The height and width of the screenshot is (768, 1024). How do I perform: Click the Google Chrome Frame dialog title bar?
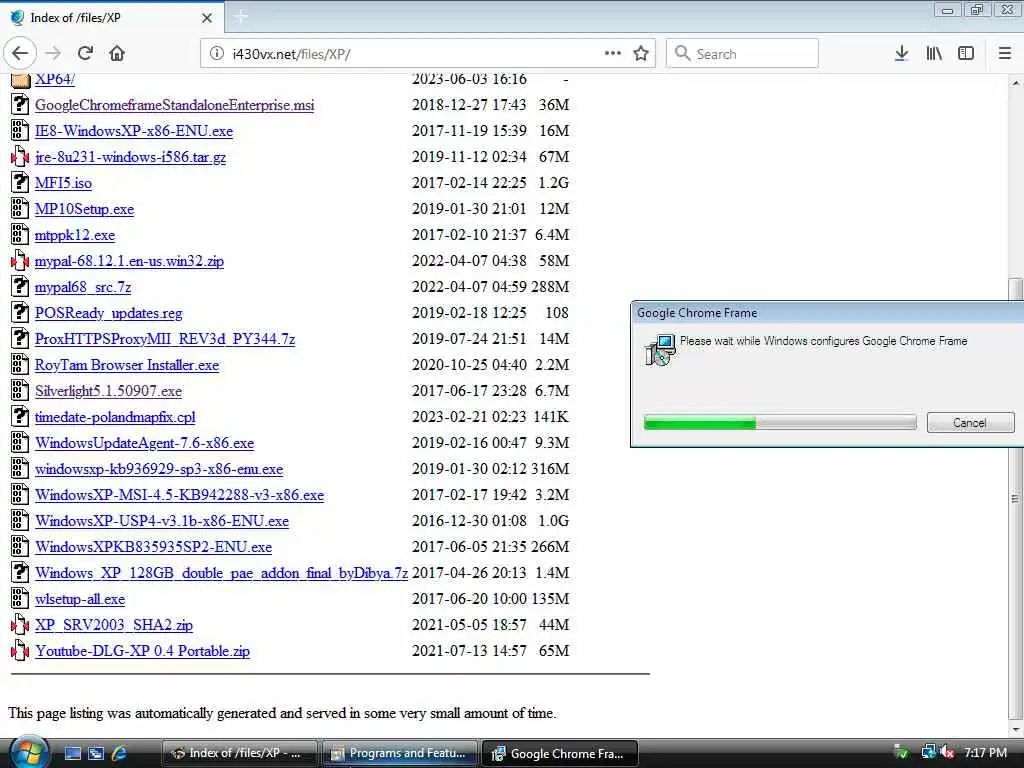[x=827, y=313]
